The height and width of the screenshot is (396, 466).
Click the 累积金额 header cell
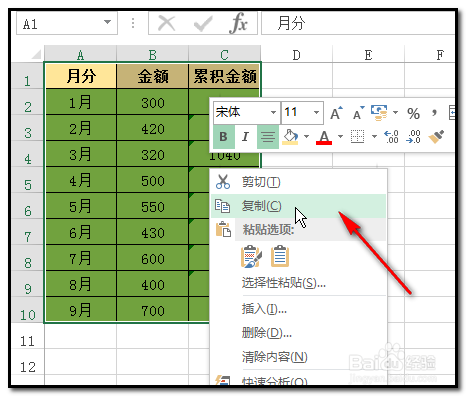click(x=224, y=76)
